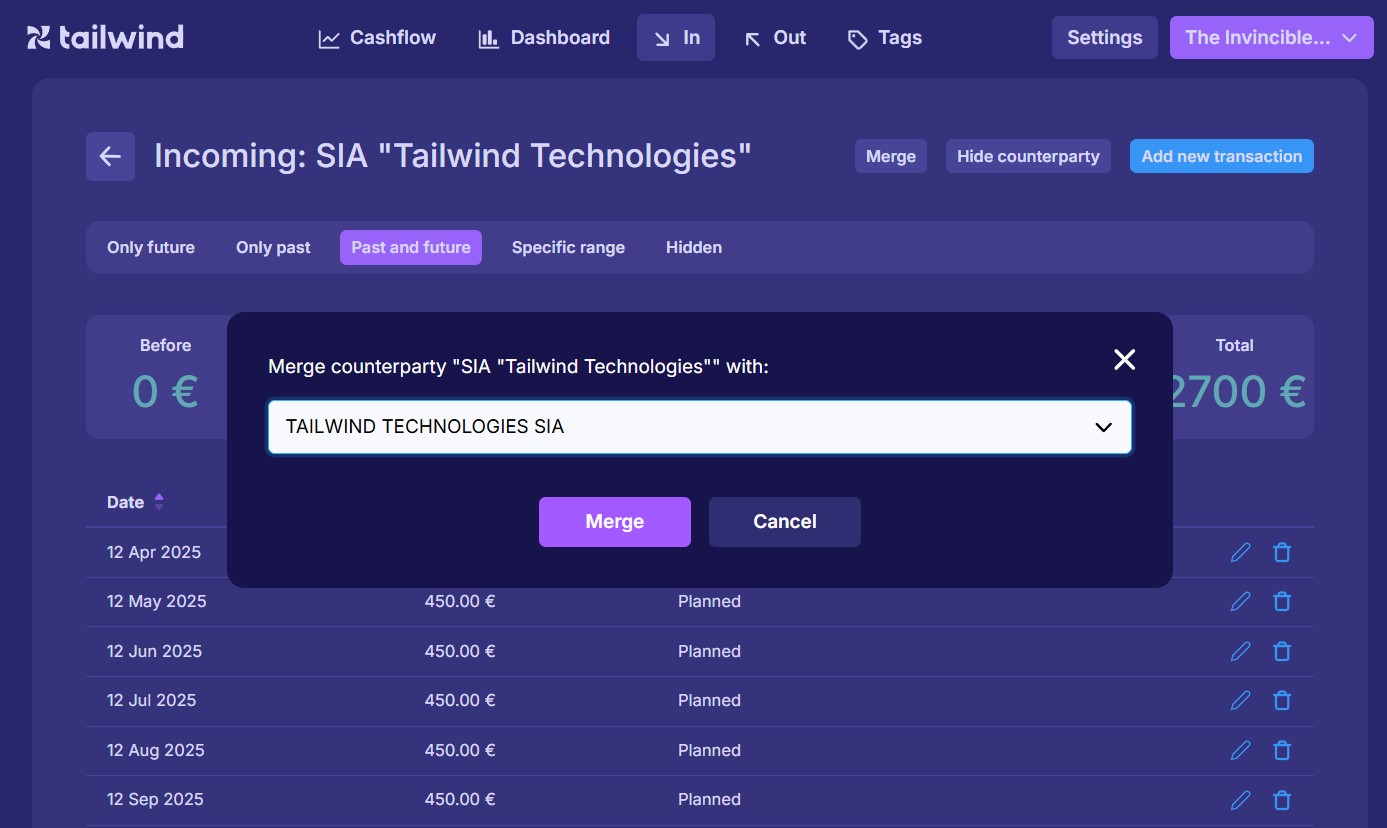
Task: Click the tailwind logo
Action: (105, 38)
